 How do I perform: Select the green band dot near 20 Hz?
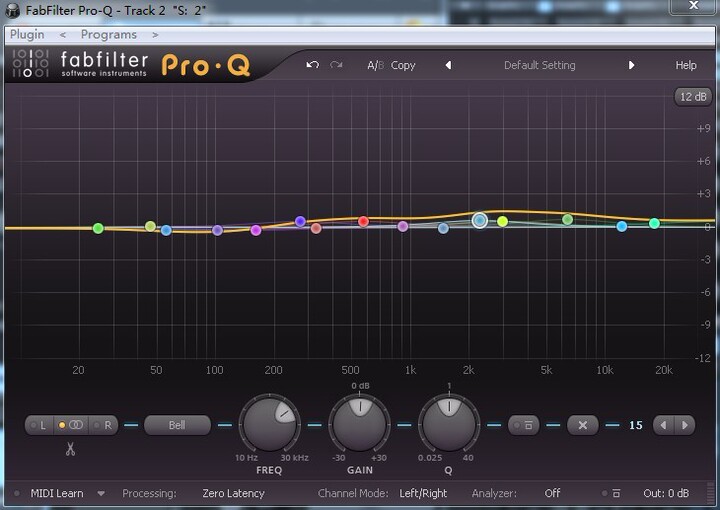coord(98,228)
